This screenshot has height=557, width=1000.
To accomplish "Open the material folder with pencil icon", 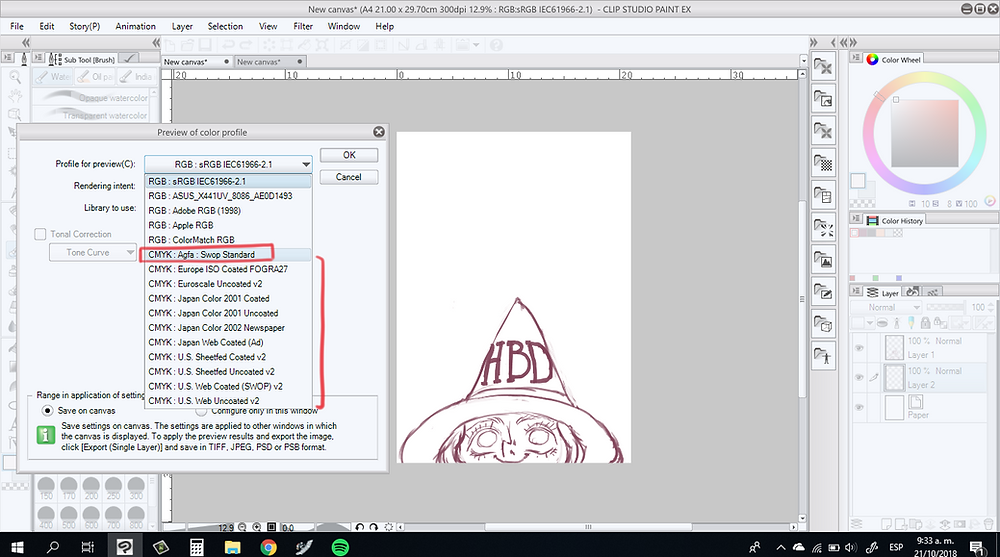I will point(823,292).
